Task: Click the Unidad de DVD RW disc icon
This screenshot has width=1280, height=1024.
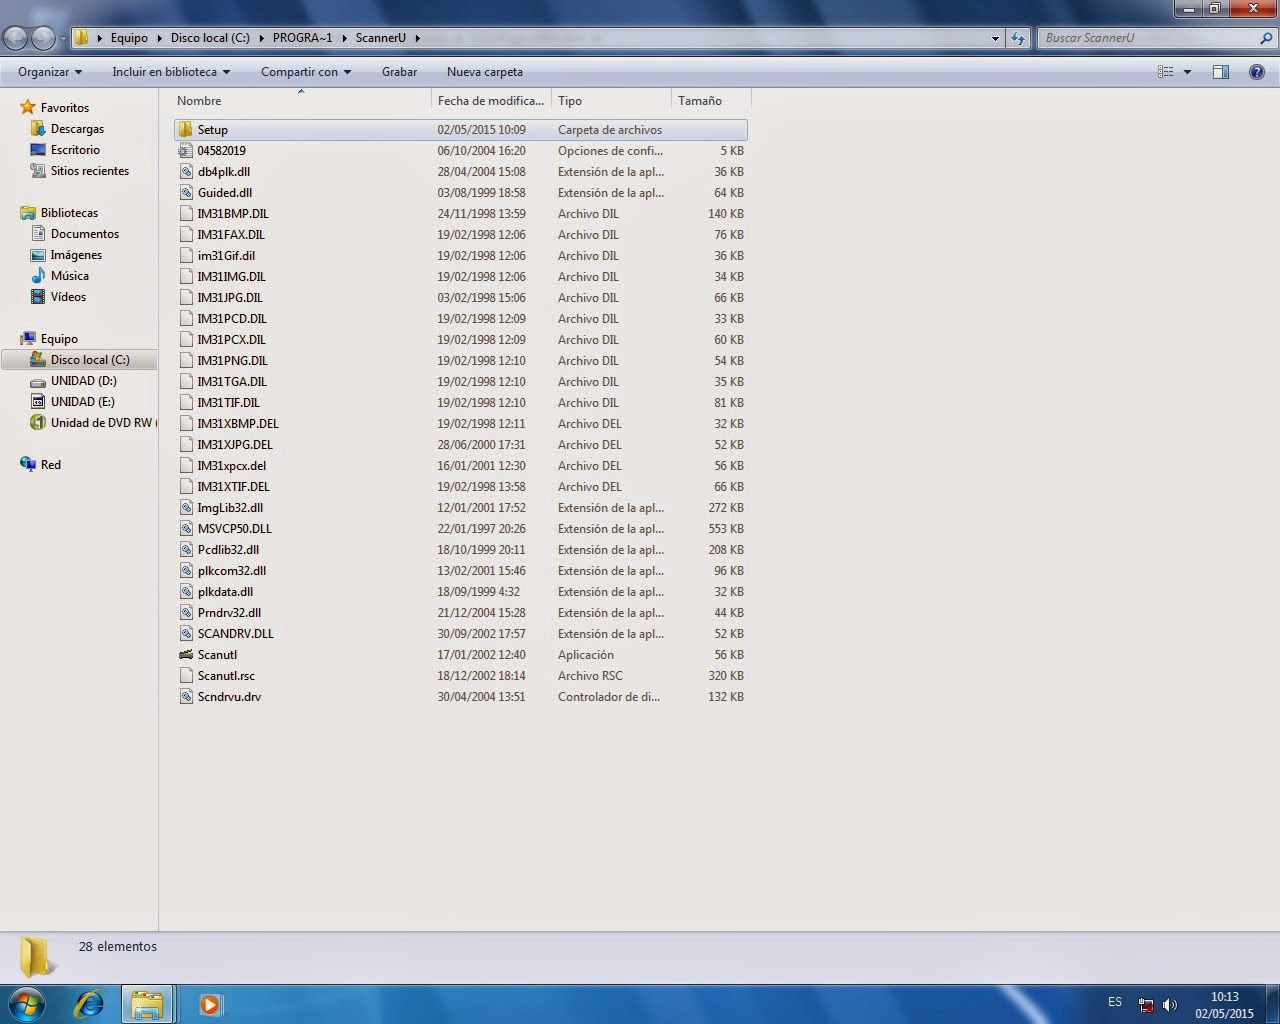Action: [x=38, y=423]
